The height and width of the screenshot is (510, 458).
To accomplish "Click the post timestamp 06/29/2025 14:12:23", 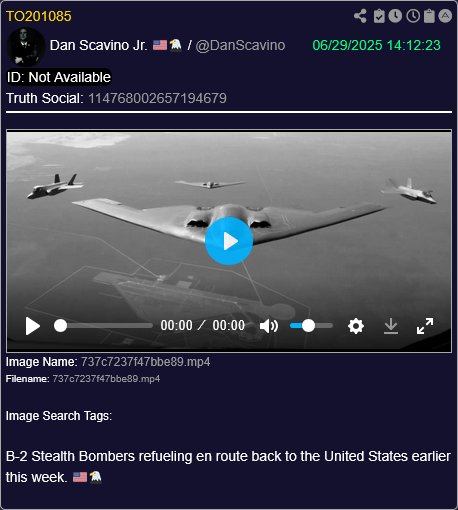I will pyautogui.click(x=376, y=45).
